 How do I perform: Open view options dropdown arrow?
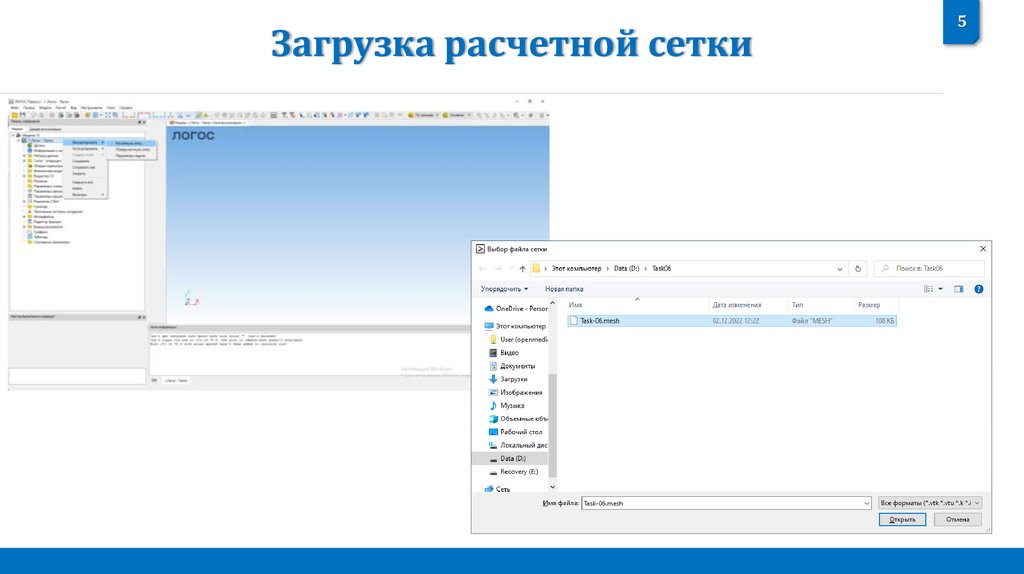point(940,289)
